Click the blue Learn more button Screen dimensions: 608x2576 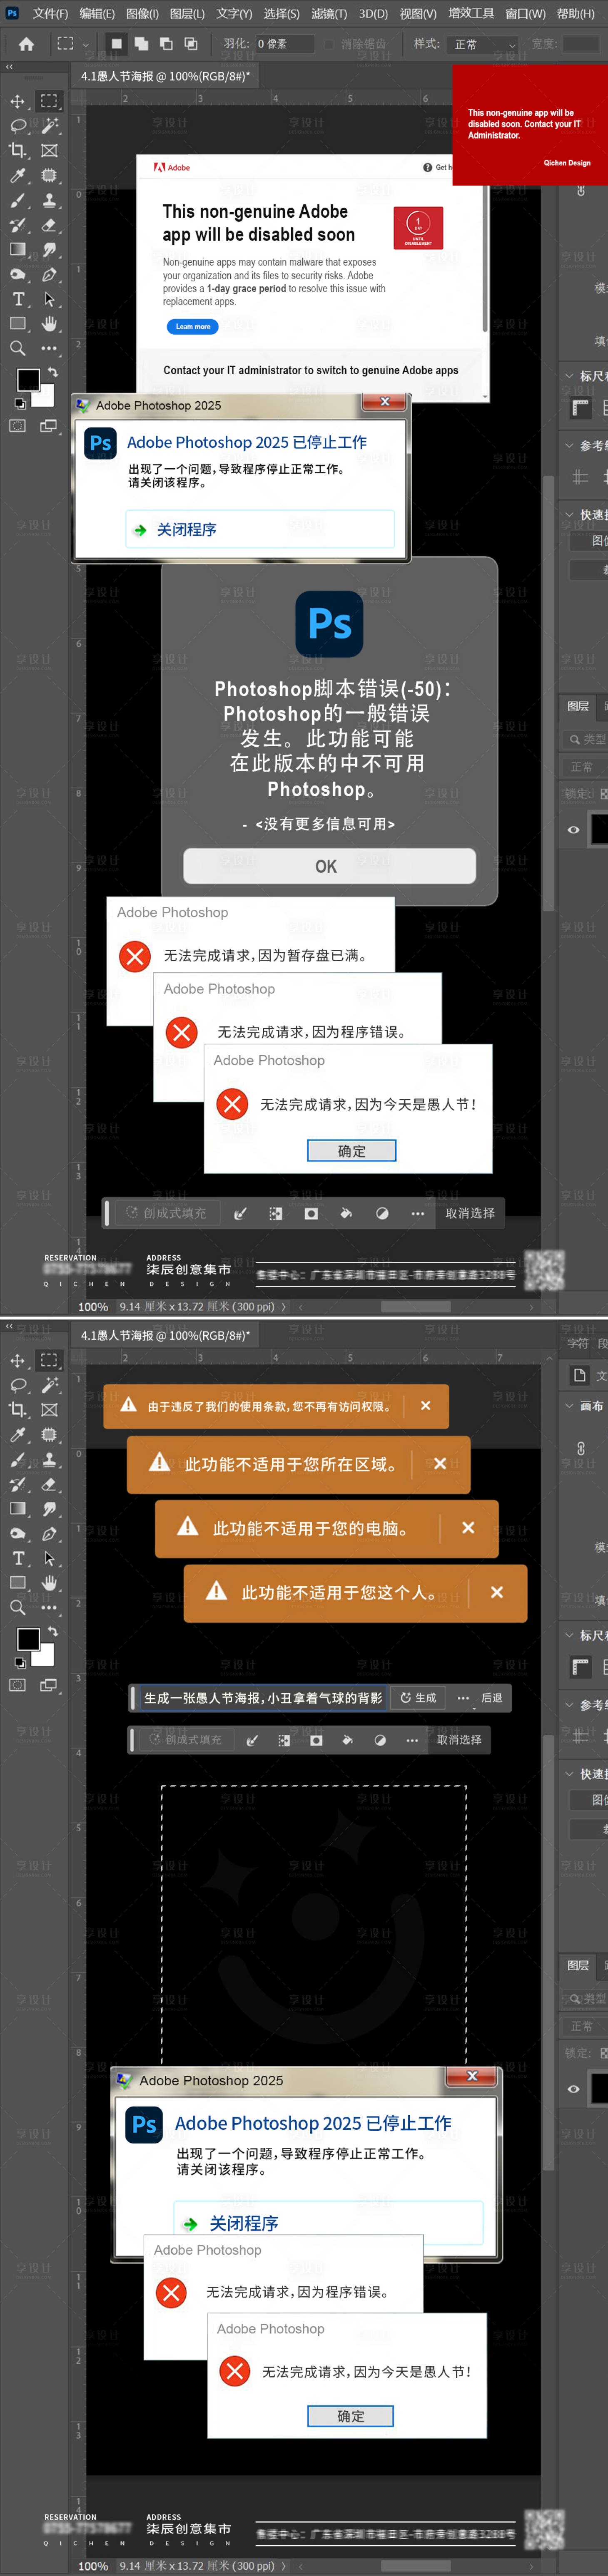point(193,327)
